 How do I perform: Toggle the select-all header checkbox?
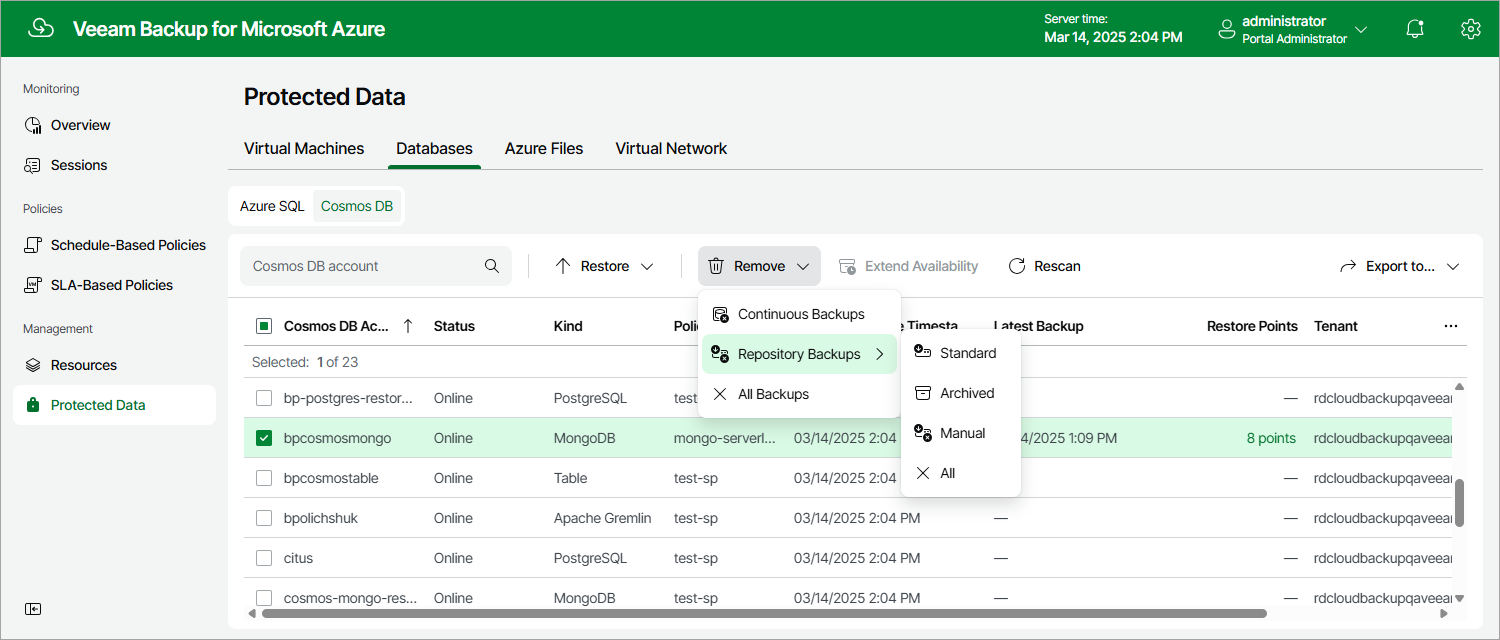[264, 326]
